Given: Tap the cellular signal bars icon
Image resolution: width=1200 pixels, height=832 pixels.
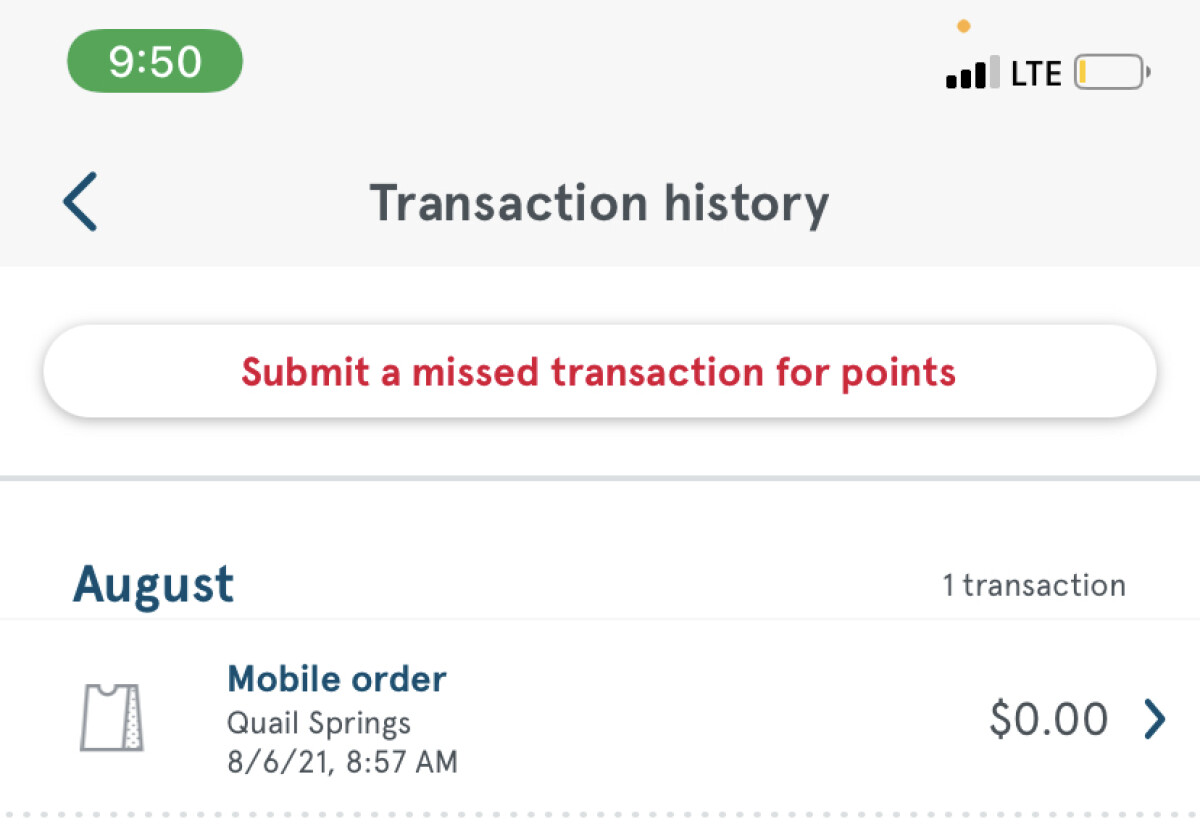Looking at the screenshot, I should [972, 74].
